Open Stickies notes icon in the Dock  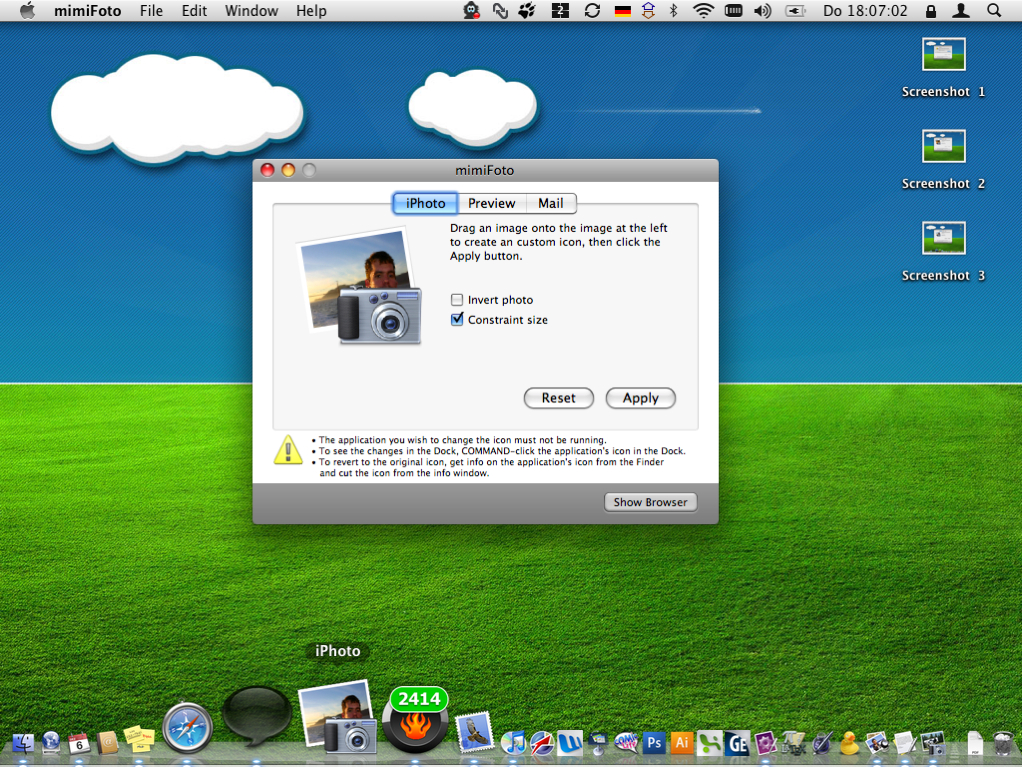point(139,740)
